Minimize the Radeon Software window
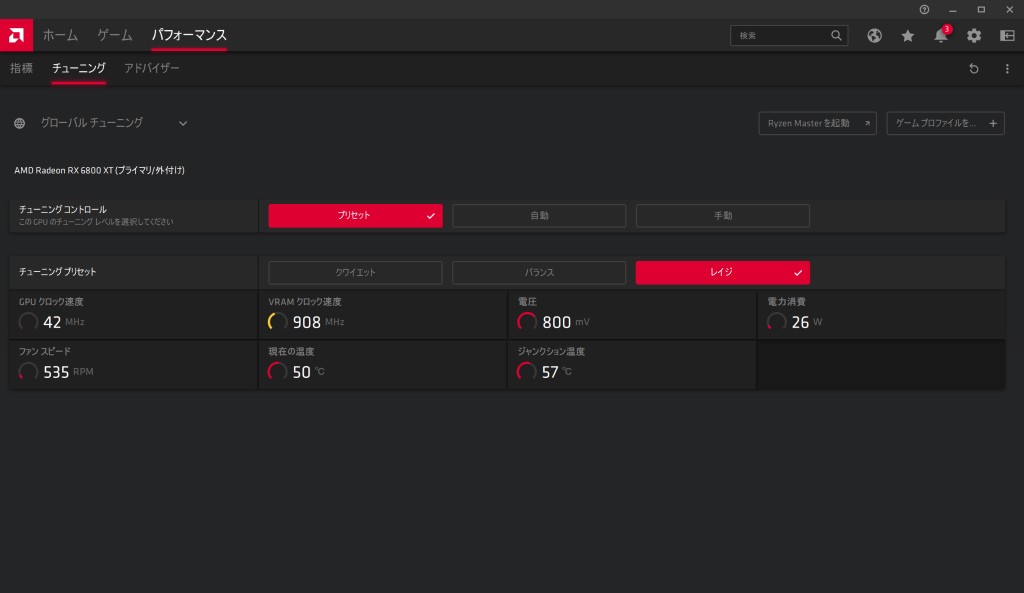This screenshot has height=593, width=1024. 953,10
